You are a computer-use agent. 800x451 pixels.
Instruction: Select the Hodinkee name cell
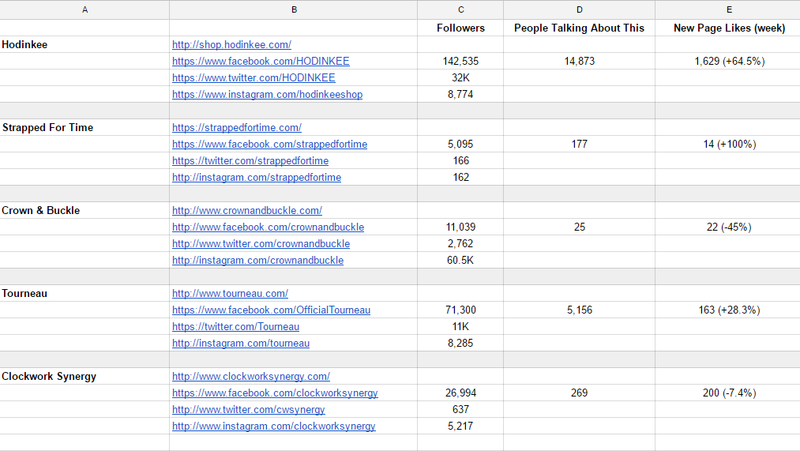click(85, 44)
